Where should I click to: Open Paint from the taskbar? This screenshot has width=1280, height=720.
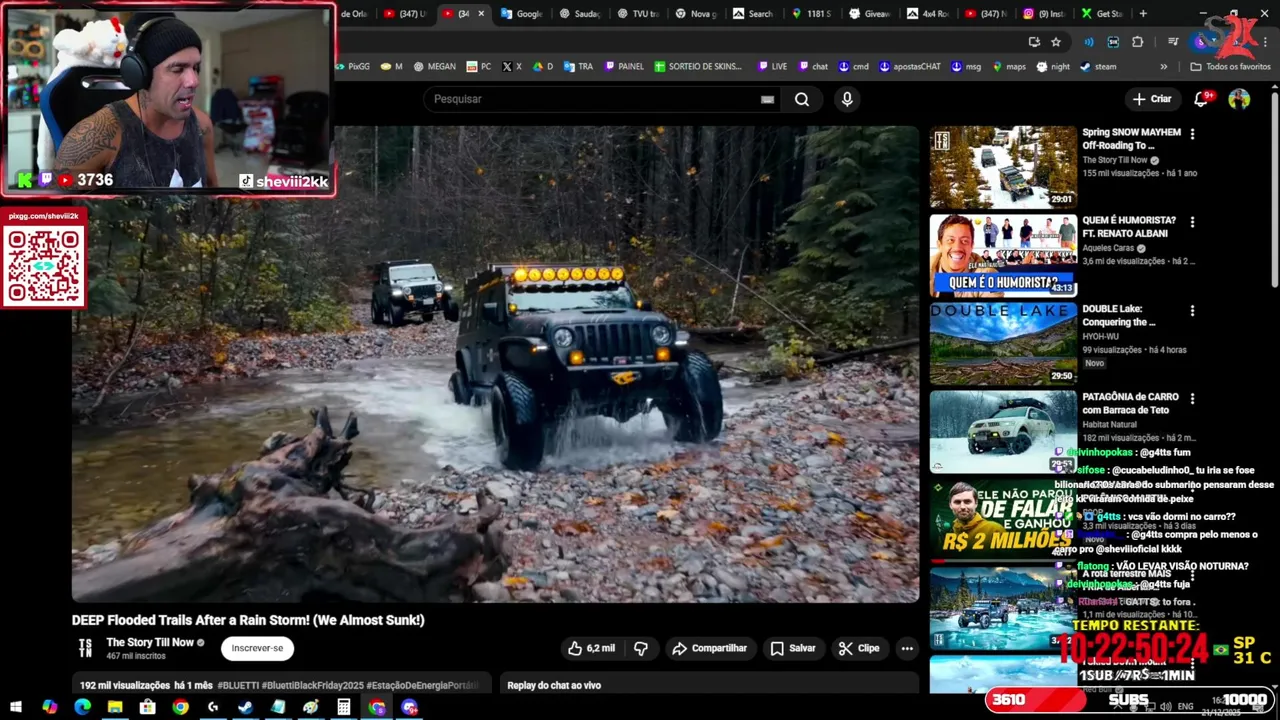311,707
